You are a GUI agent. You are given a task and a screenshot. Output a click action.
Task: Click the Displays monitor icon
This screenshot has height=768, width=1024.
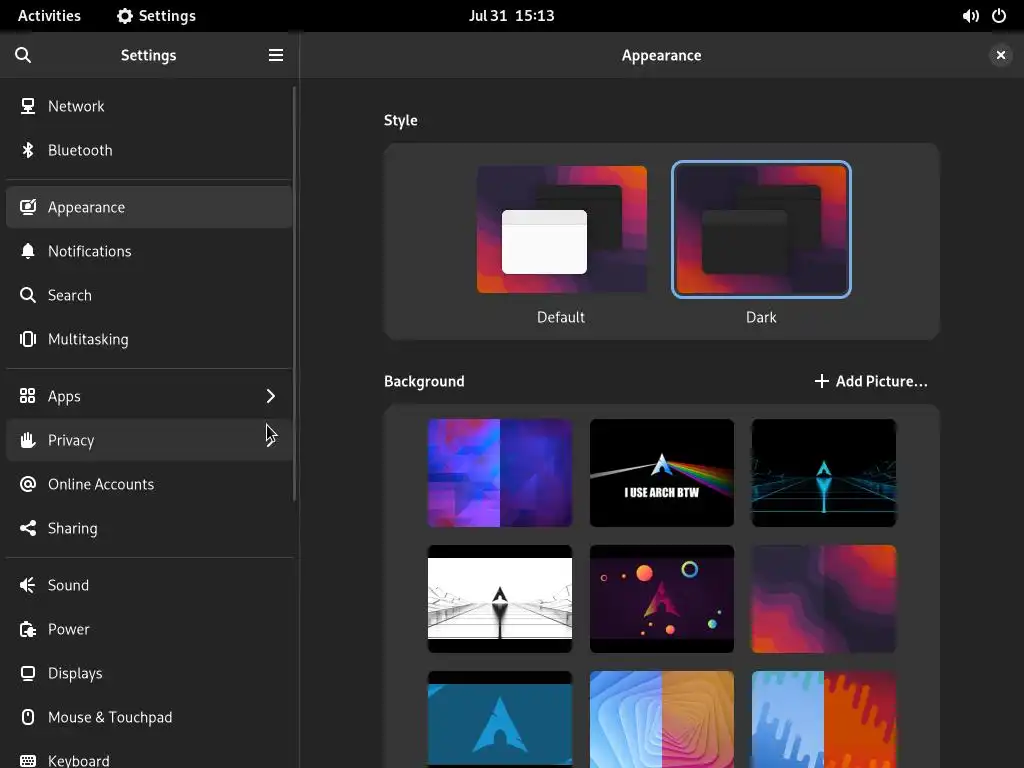pyautogui.click(x=27, y=673)
